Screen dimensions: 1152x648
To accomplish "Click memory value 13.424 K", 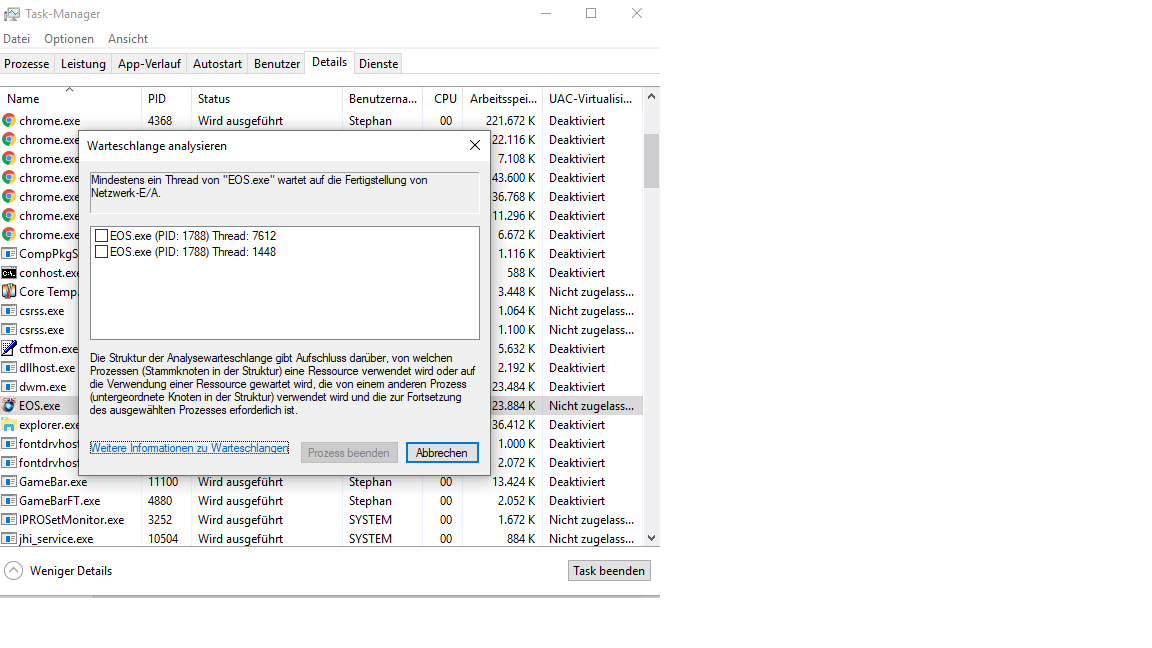I will (514, 482).
